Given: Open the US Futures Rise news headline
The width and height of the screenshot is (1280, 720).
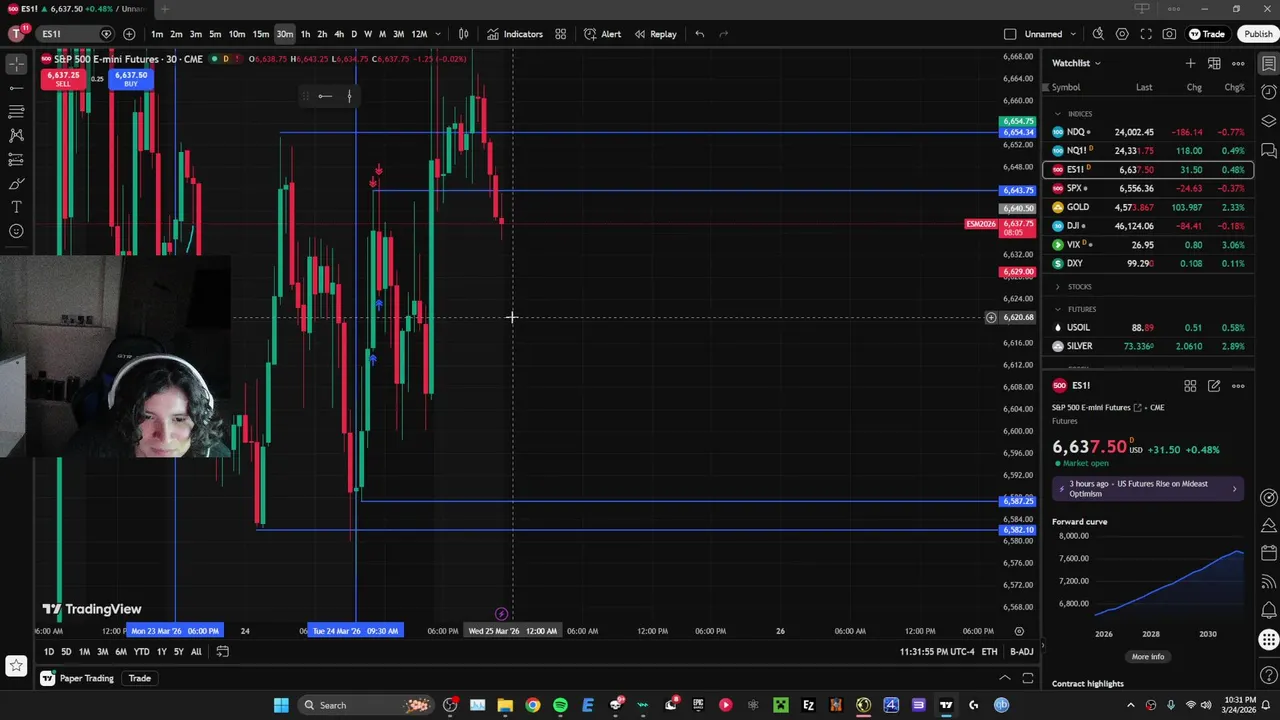Looking at the screenshot, I should pos(1148,489).
